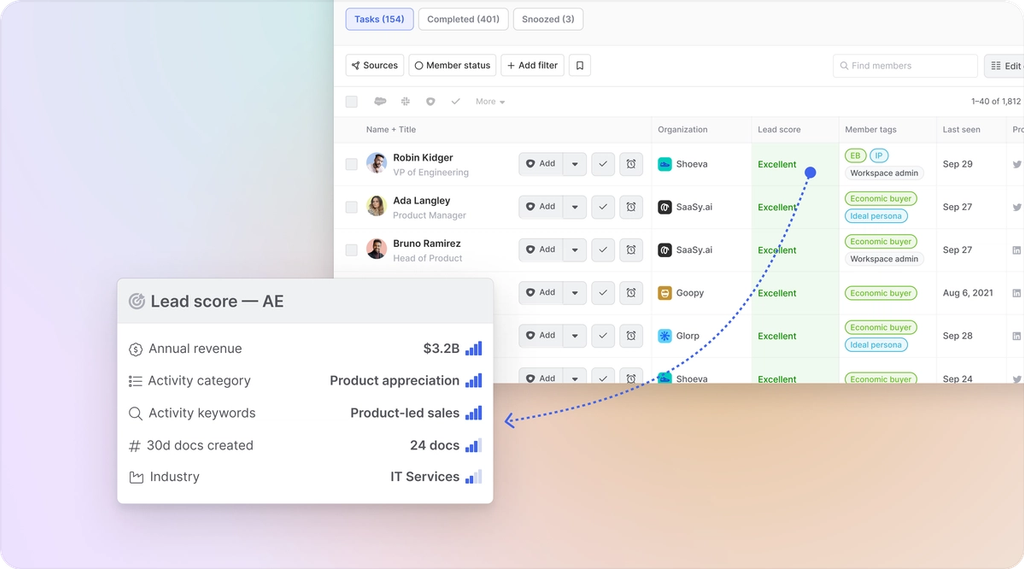Click the SaaSy.ai logo in Ada Langley's row

[x=664, y=207]
